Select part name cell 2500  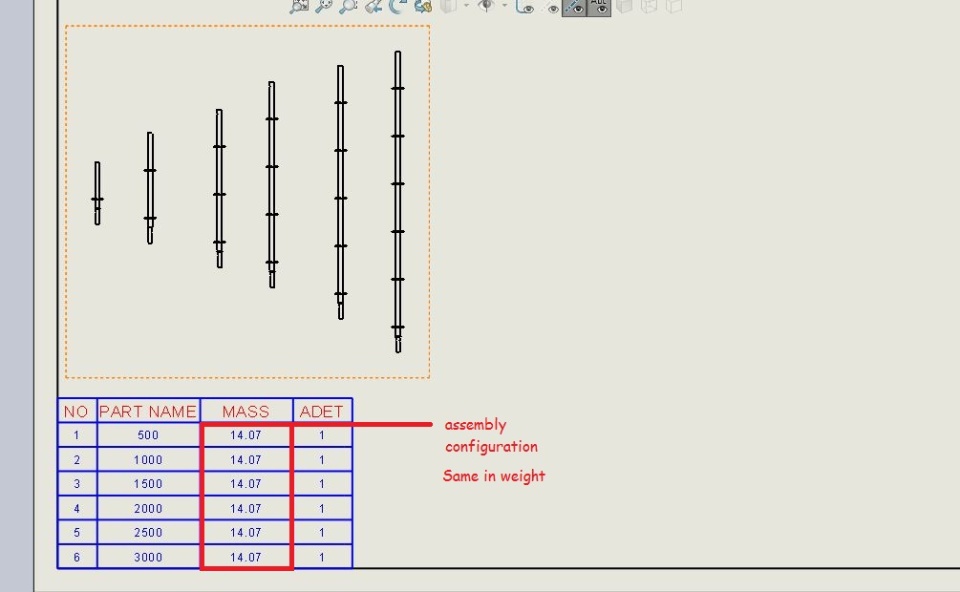(148, 533)
